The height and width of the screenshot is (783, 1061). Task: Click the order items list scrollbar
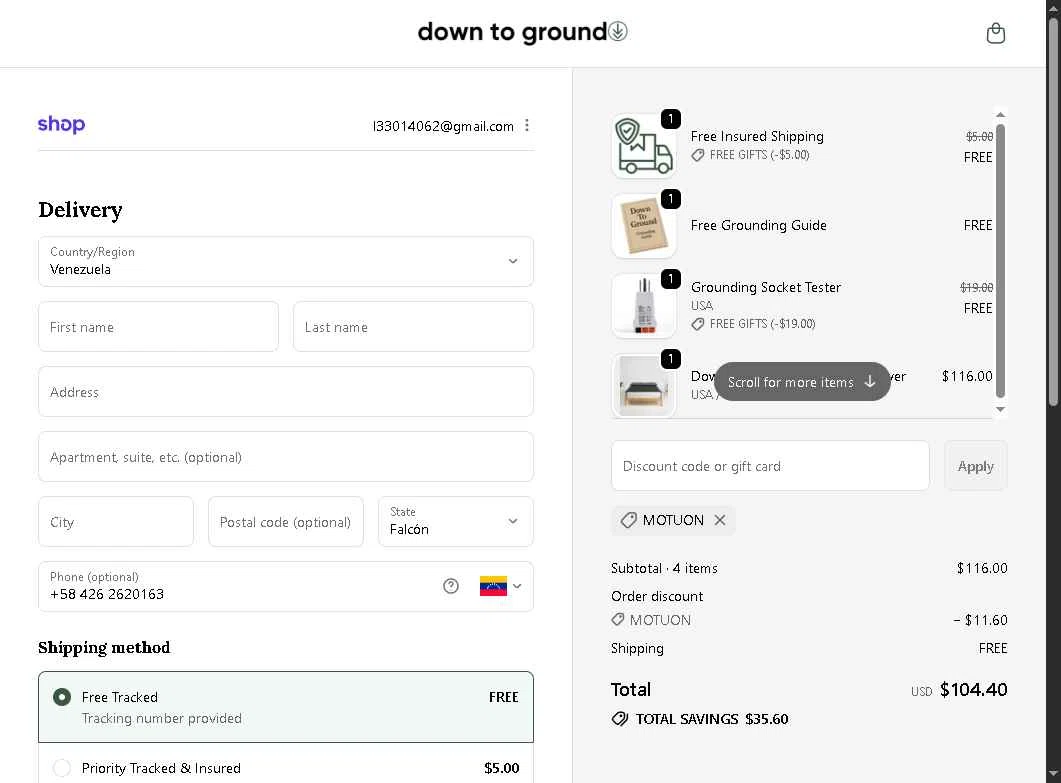coord(1000,261)
